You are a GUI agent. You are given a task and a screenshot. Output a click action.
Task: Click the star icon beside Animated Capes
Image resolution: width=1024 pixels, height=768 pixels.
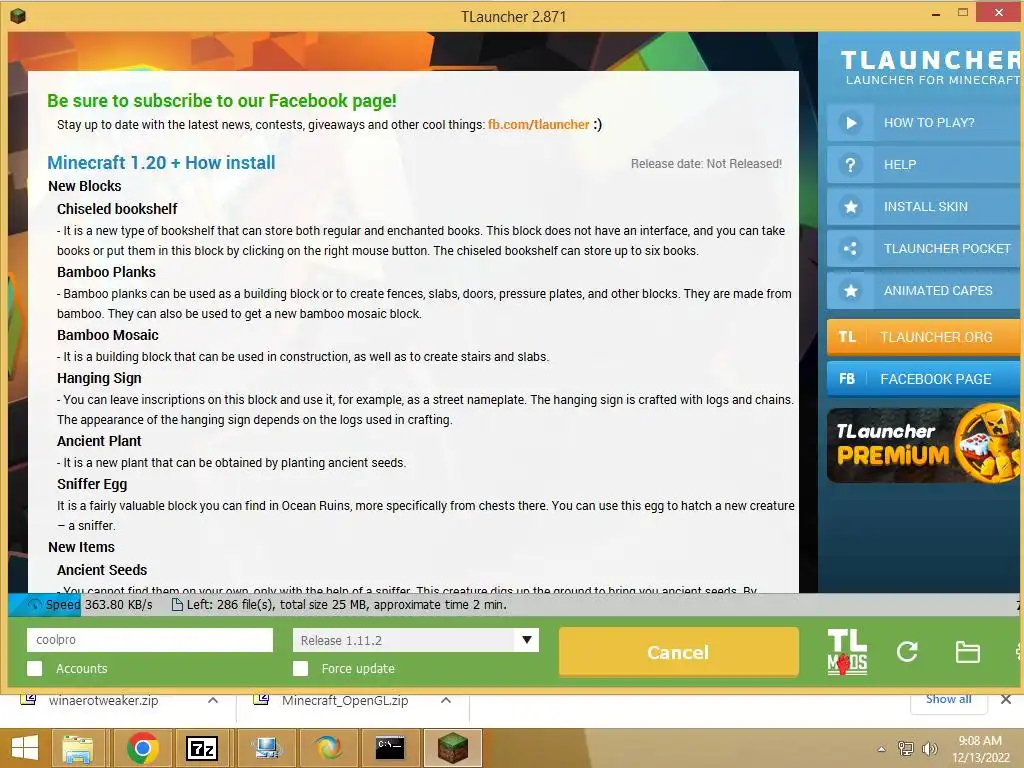(x=850, y=291)
